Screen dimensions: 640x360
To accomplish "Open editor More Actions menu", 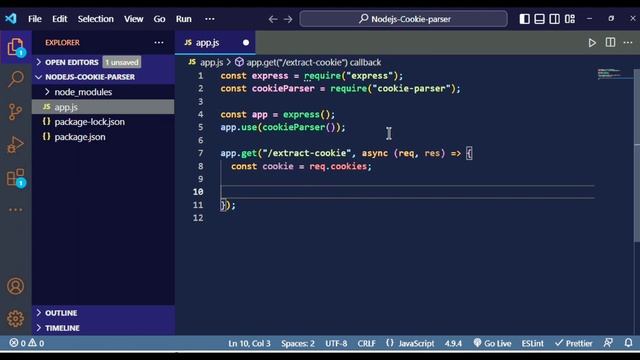I will [628, 42].
